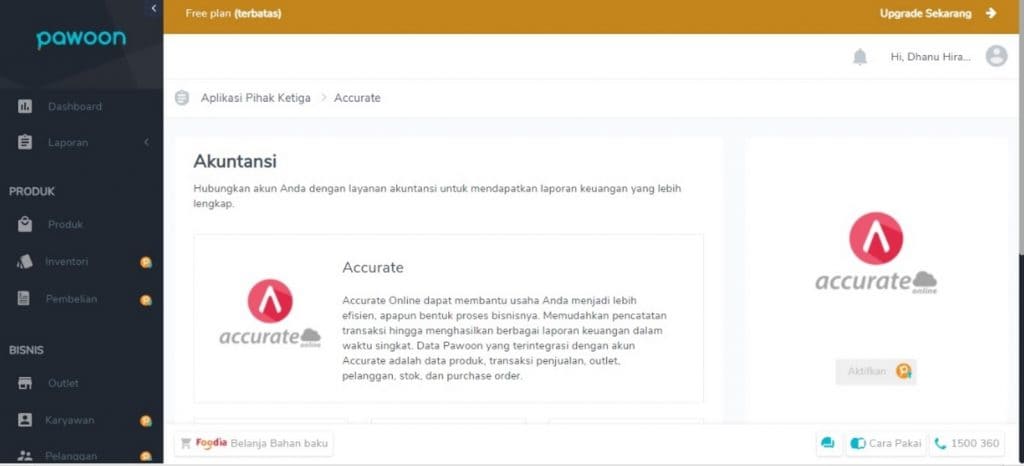Click the Pelanggan people icon
Image resolution: width=1024 pixels, height=466 pixels.
(x=25, y=456)
